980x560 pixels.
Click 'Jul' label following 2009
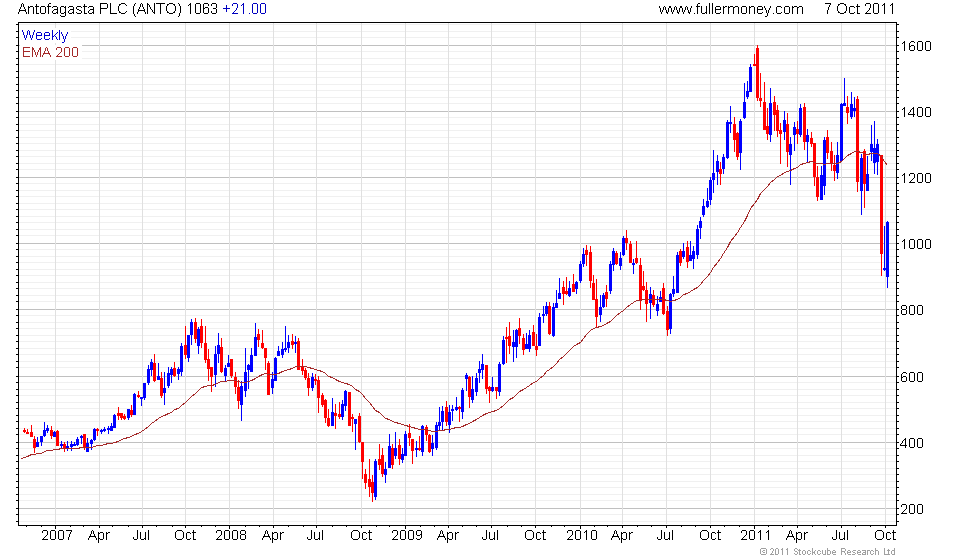[490, 536]
